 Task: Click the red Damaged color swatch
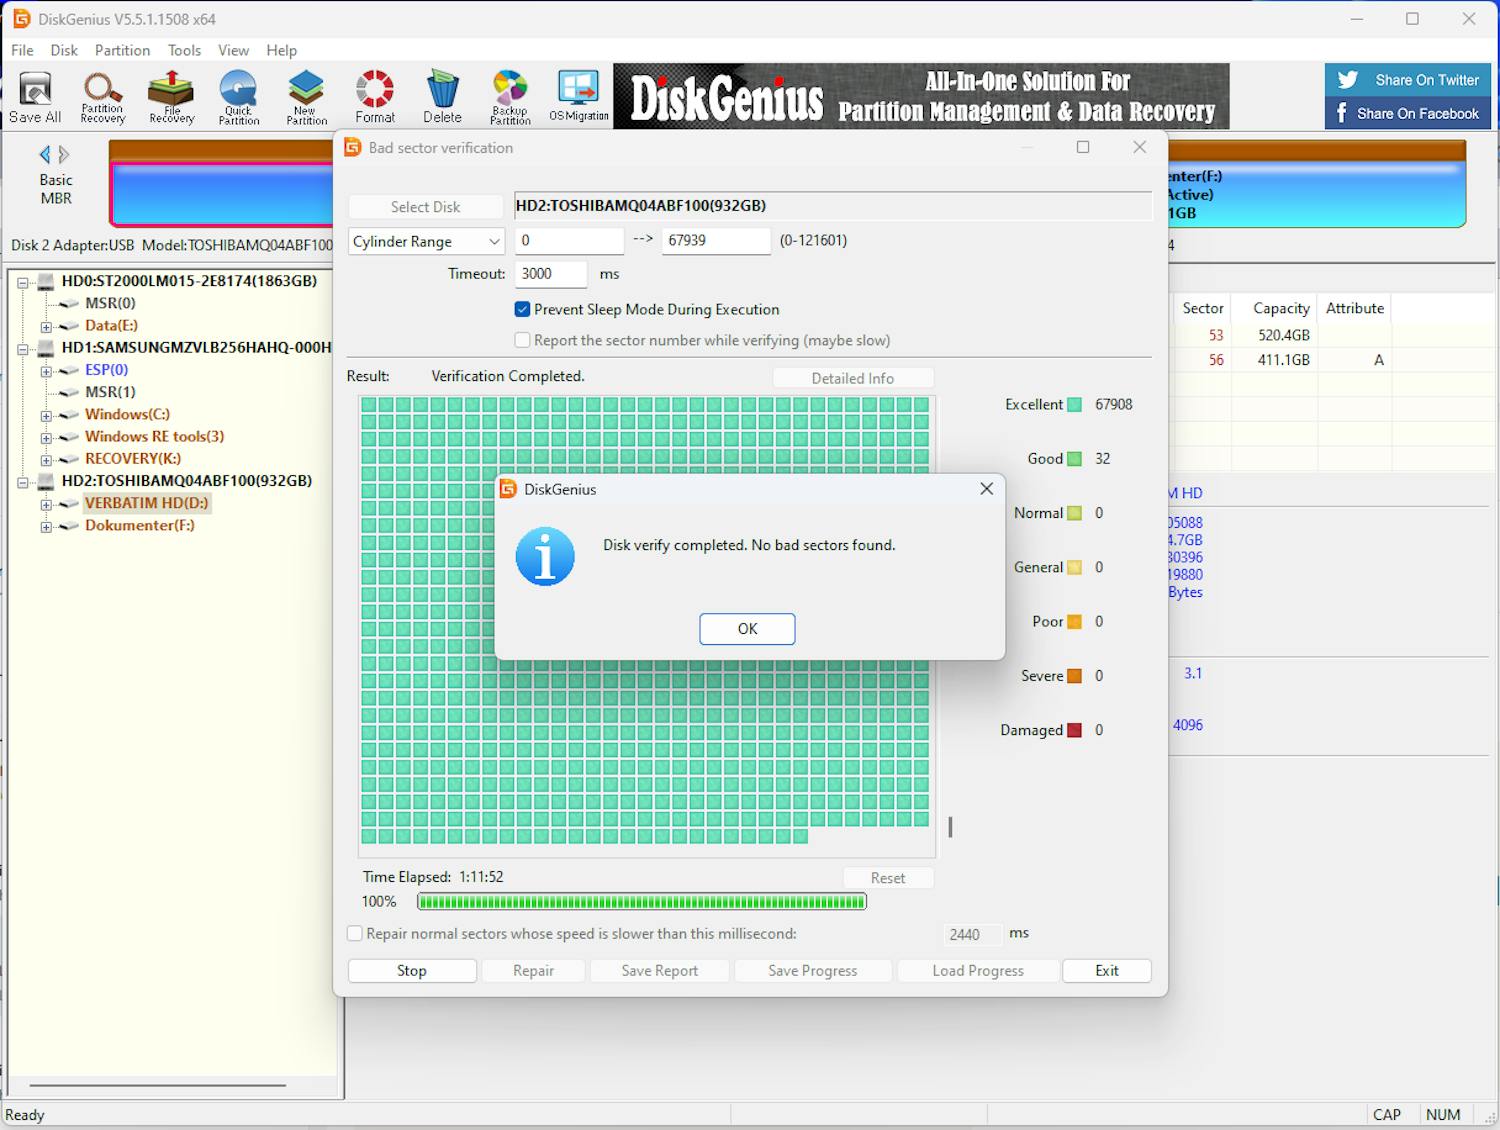(1074, 731)
